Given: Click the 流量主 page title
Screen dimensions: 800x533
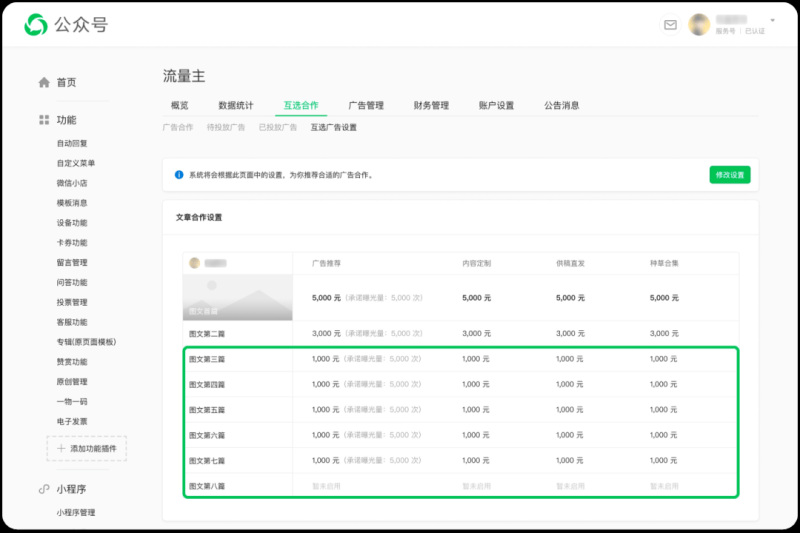Looking at the screenshot, I should pos(184,76).
